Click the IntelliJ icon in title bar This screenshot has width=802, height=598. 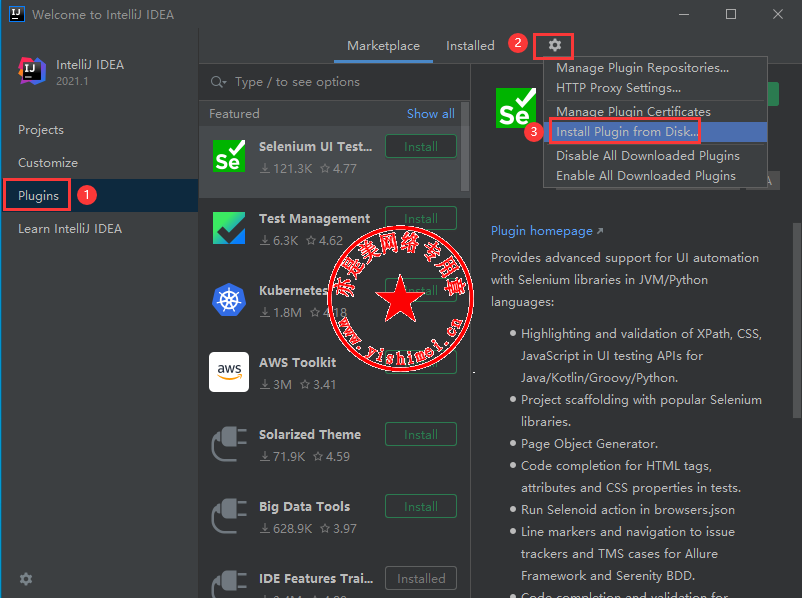pos(16,14)
